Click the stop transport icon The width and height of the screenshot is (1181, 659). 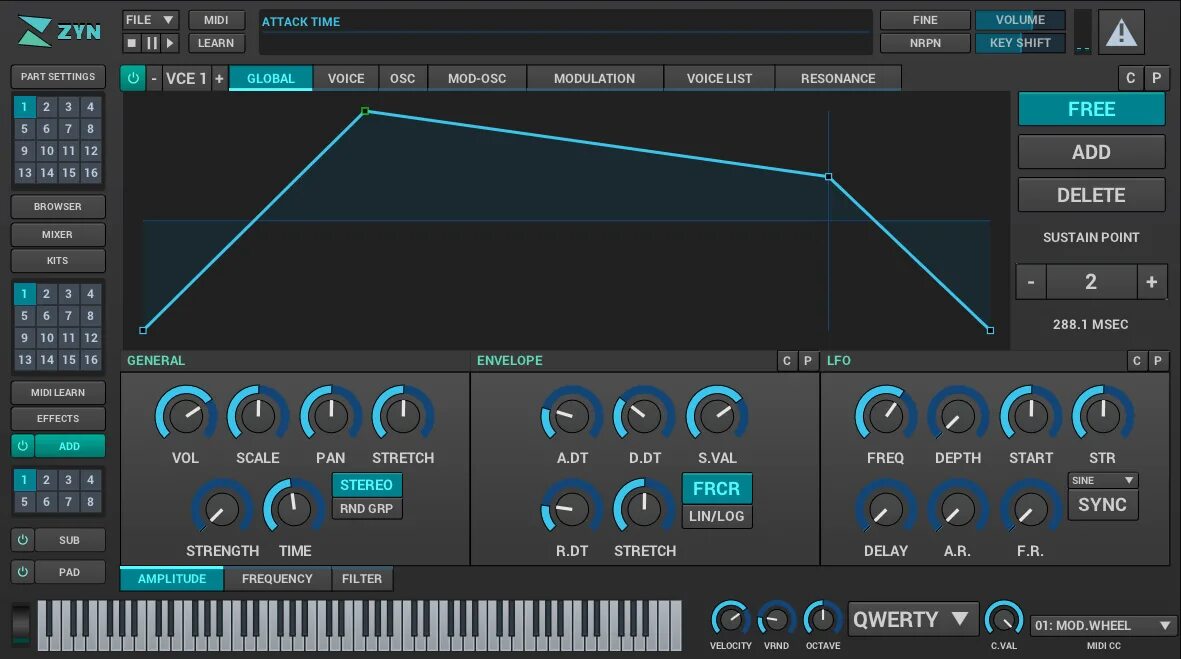point(131,43)
